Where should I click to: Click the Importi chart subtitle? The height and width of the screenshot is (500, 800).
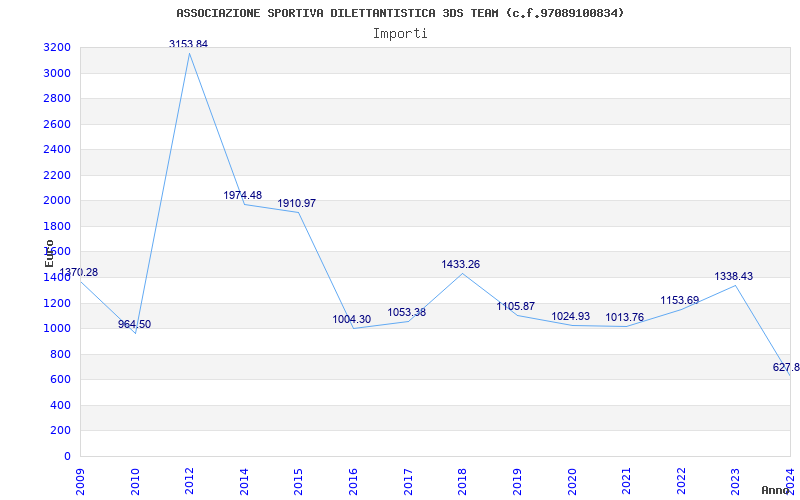coord(400,34)
